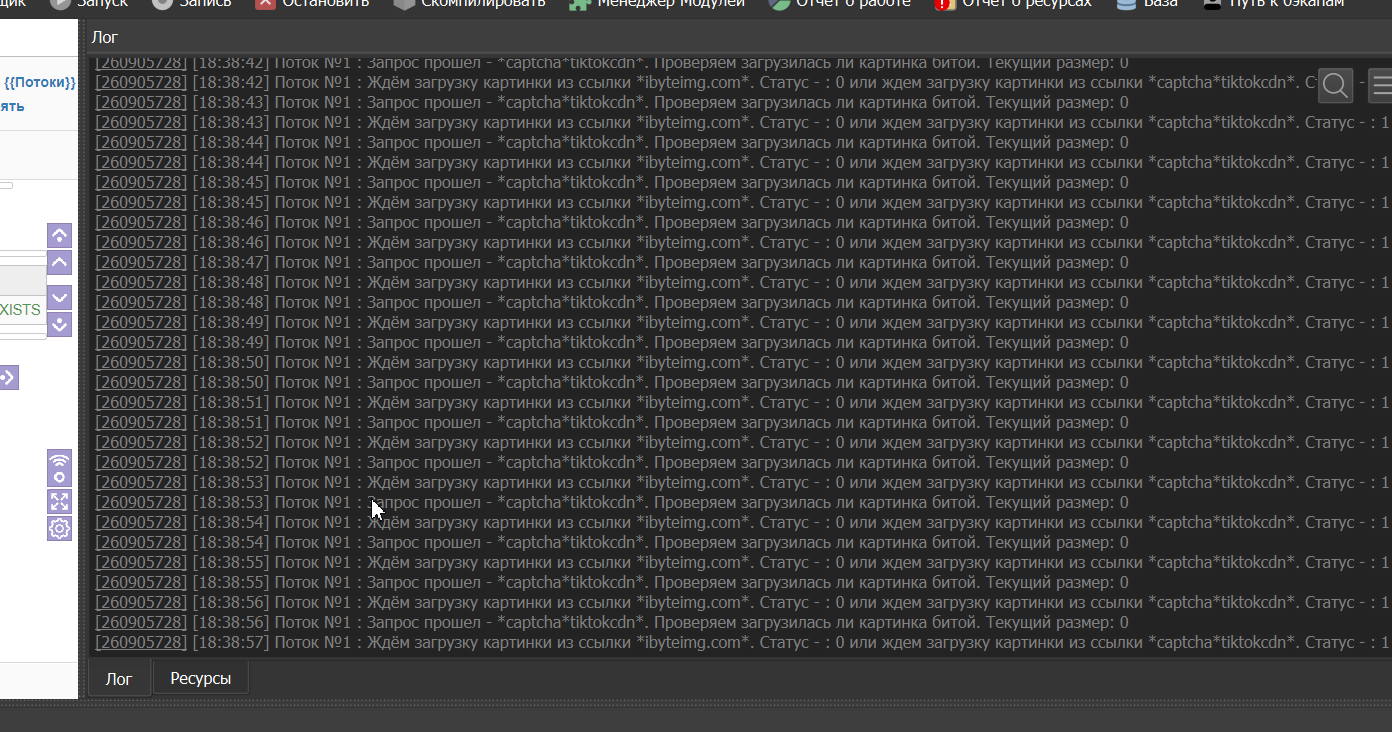The height and width of the screenshot is (732, 1392).
Task: Stop the script with Остановить
Action: coord(312,3)
